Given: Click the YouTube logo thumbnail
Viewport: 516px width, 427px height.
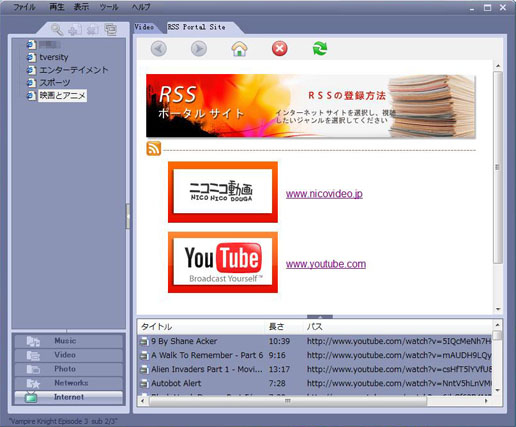Looking at the screenshot, I should (x=223, y=262).
